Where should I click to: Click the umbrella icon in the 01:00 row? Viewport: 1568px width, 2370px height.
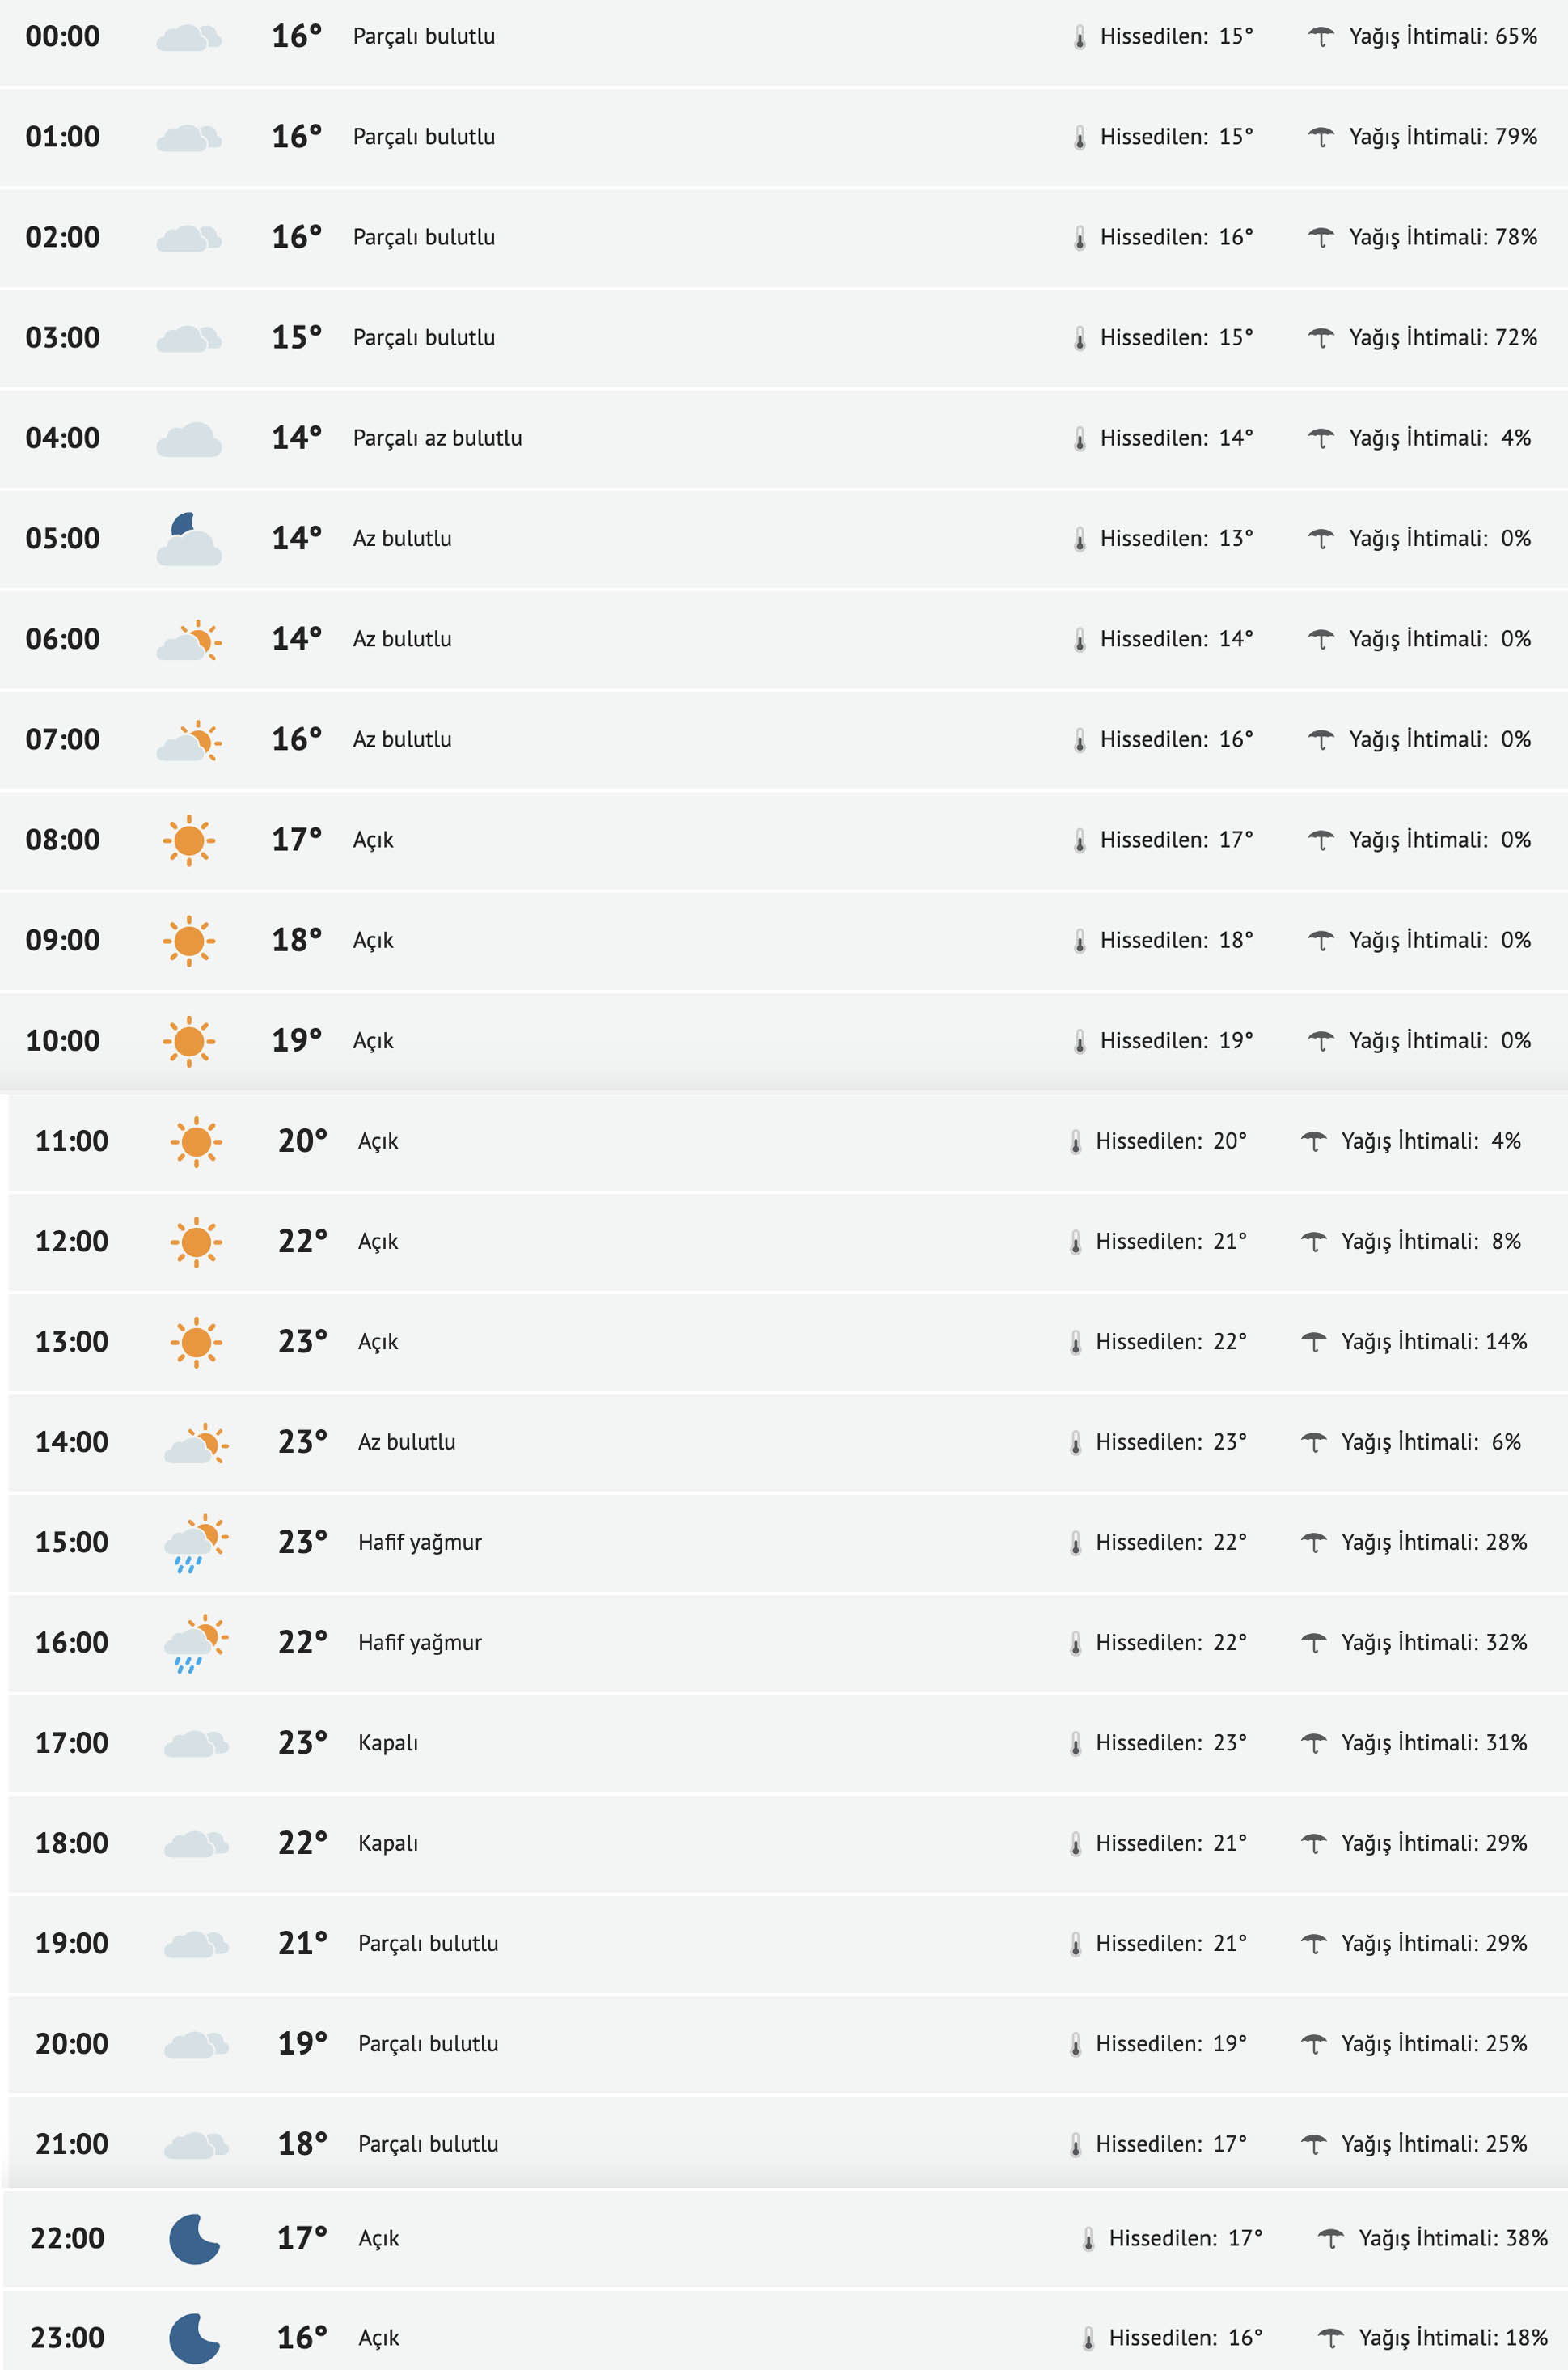pyautogui.click(x=1321, y=137)
